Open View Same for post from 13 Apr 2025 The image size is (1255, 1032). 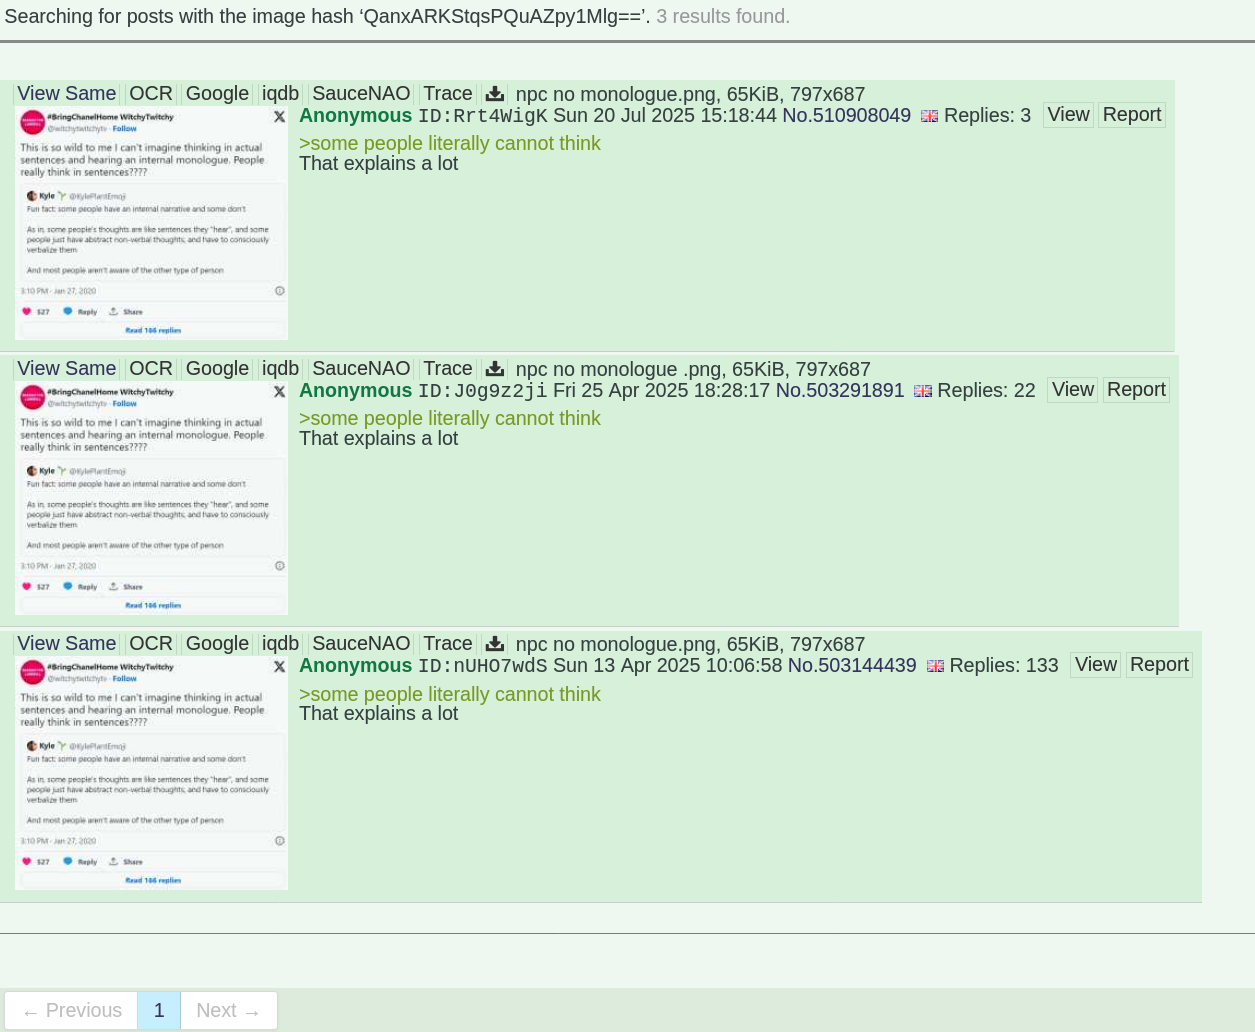click(67, 643)
